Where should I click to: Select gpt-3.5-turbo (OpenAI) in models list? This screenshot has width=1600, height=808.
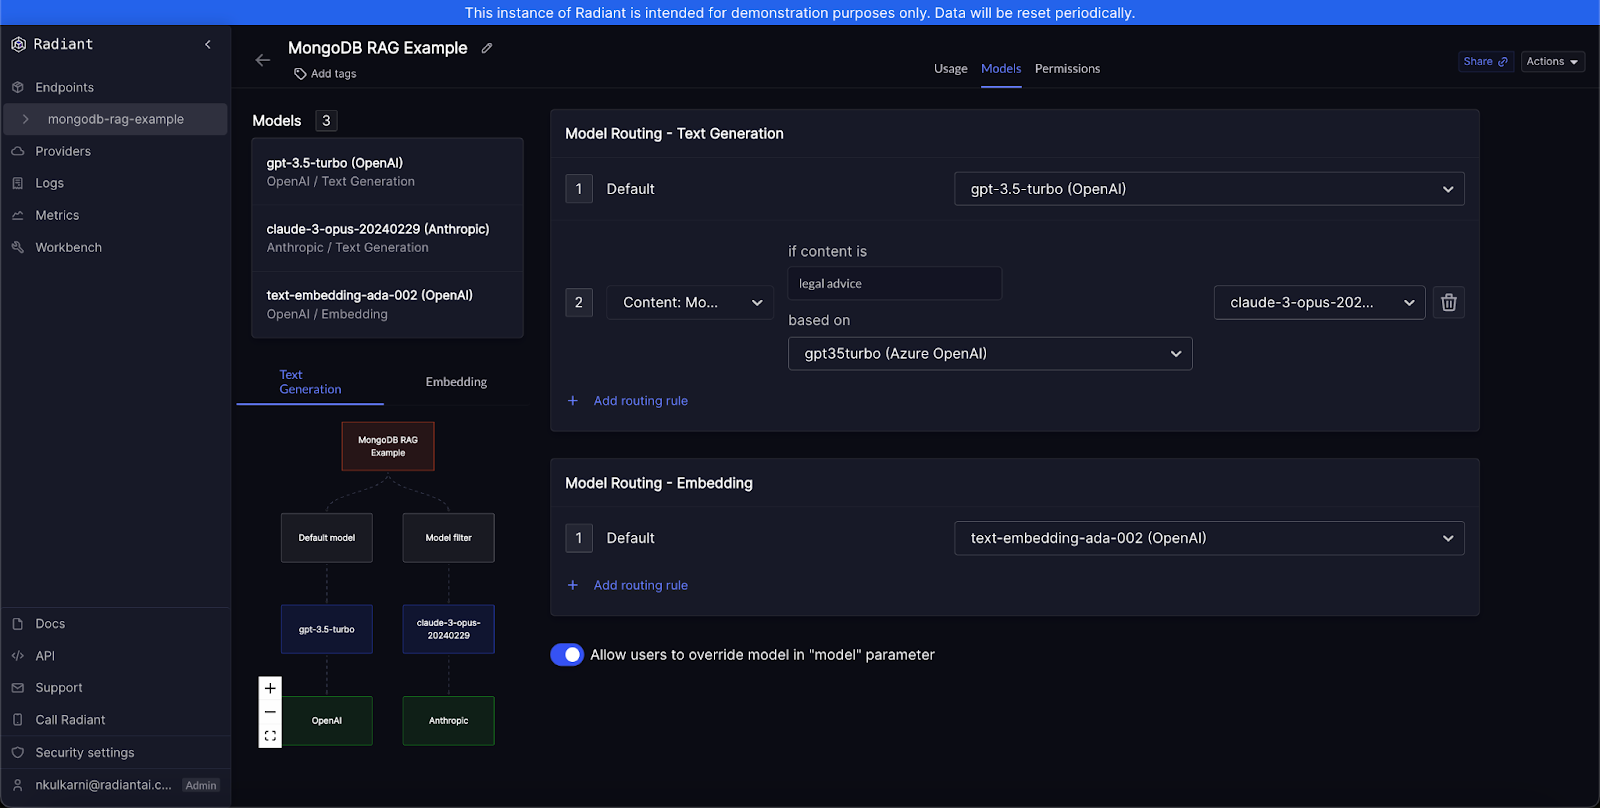(x=387, y=172)
